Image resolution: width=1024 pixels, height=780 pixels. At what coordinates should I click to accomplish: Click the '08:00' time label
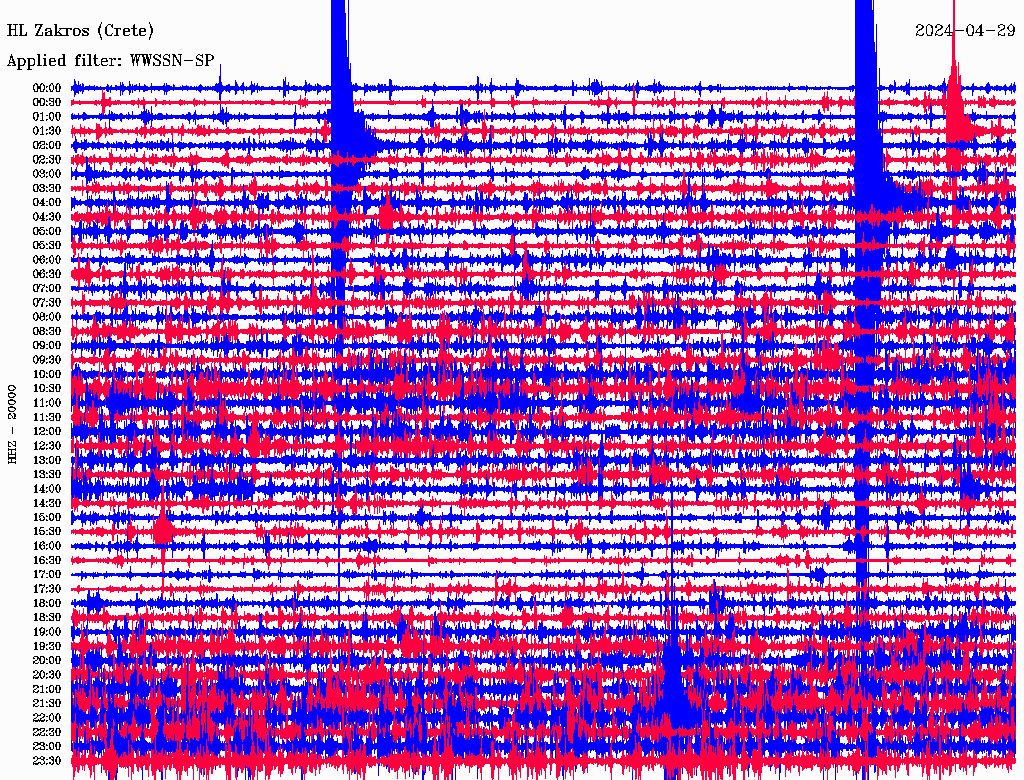pyautogui.click(x=47, y=317)
